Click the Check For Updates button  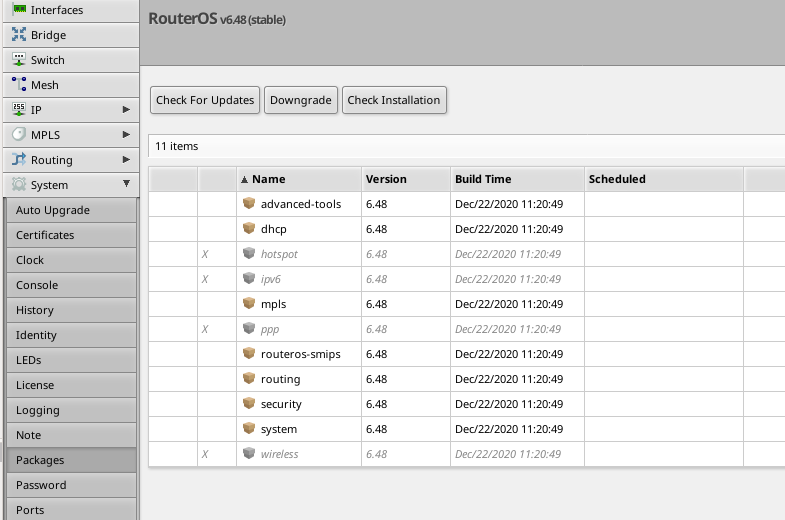205,100
